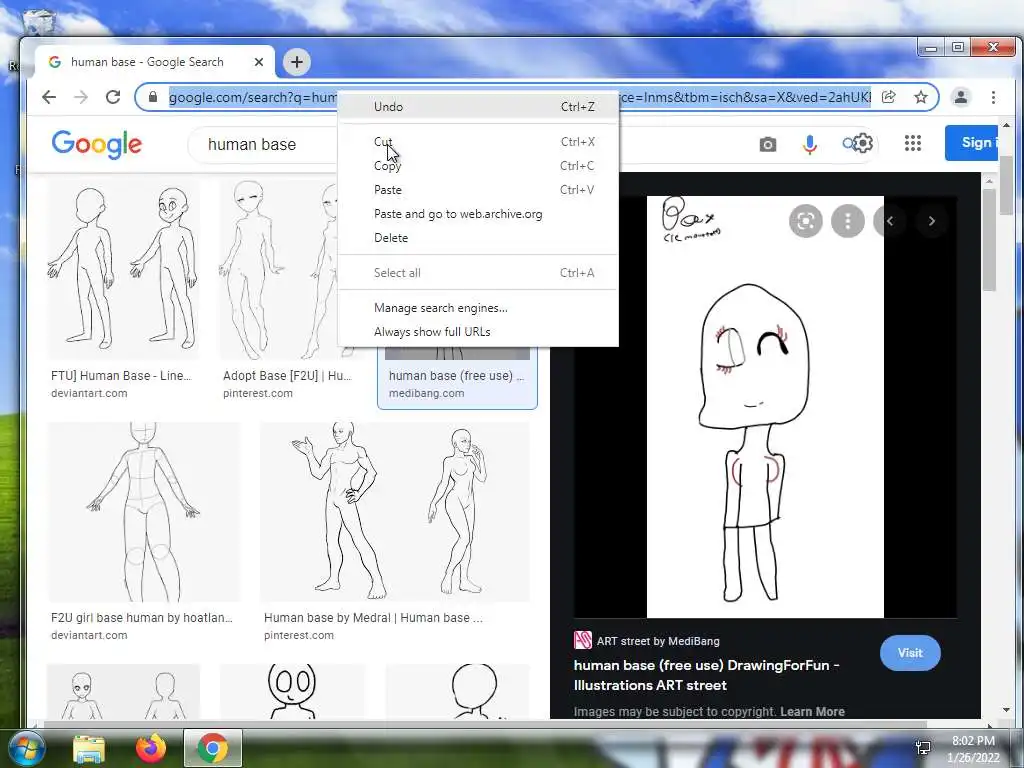The image size is (1024, 768).
Task: Open Chrome three-dot menu
Action: coord(993,97)
